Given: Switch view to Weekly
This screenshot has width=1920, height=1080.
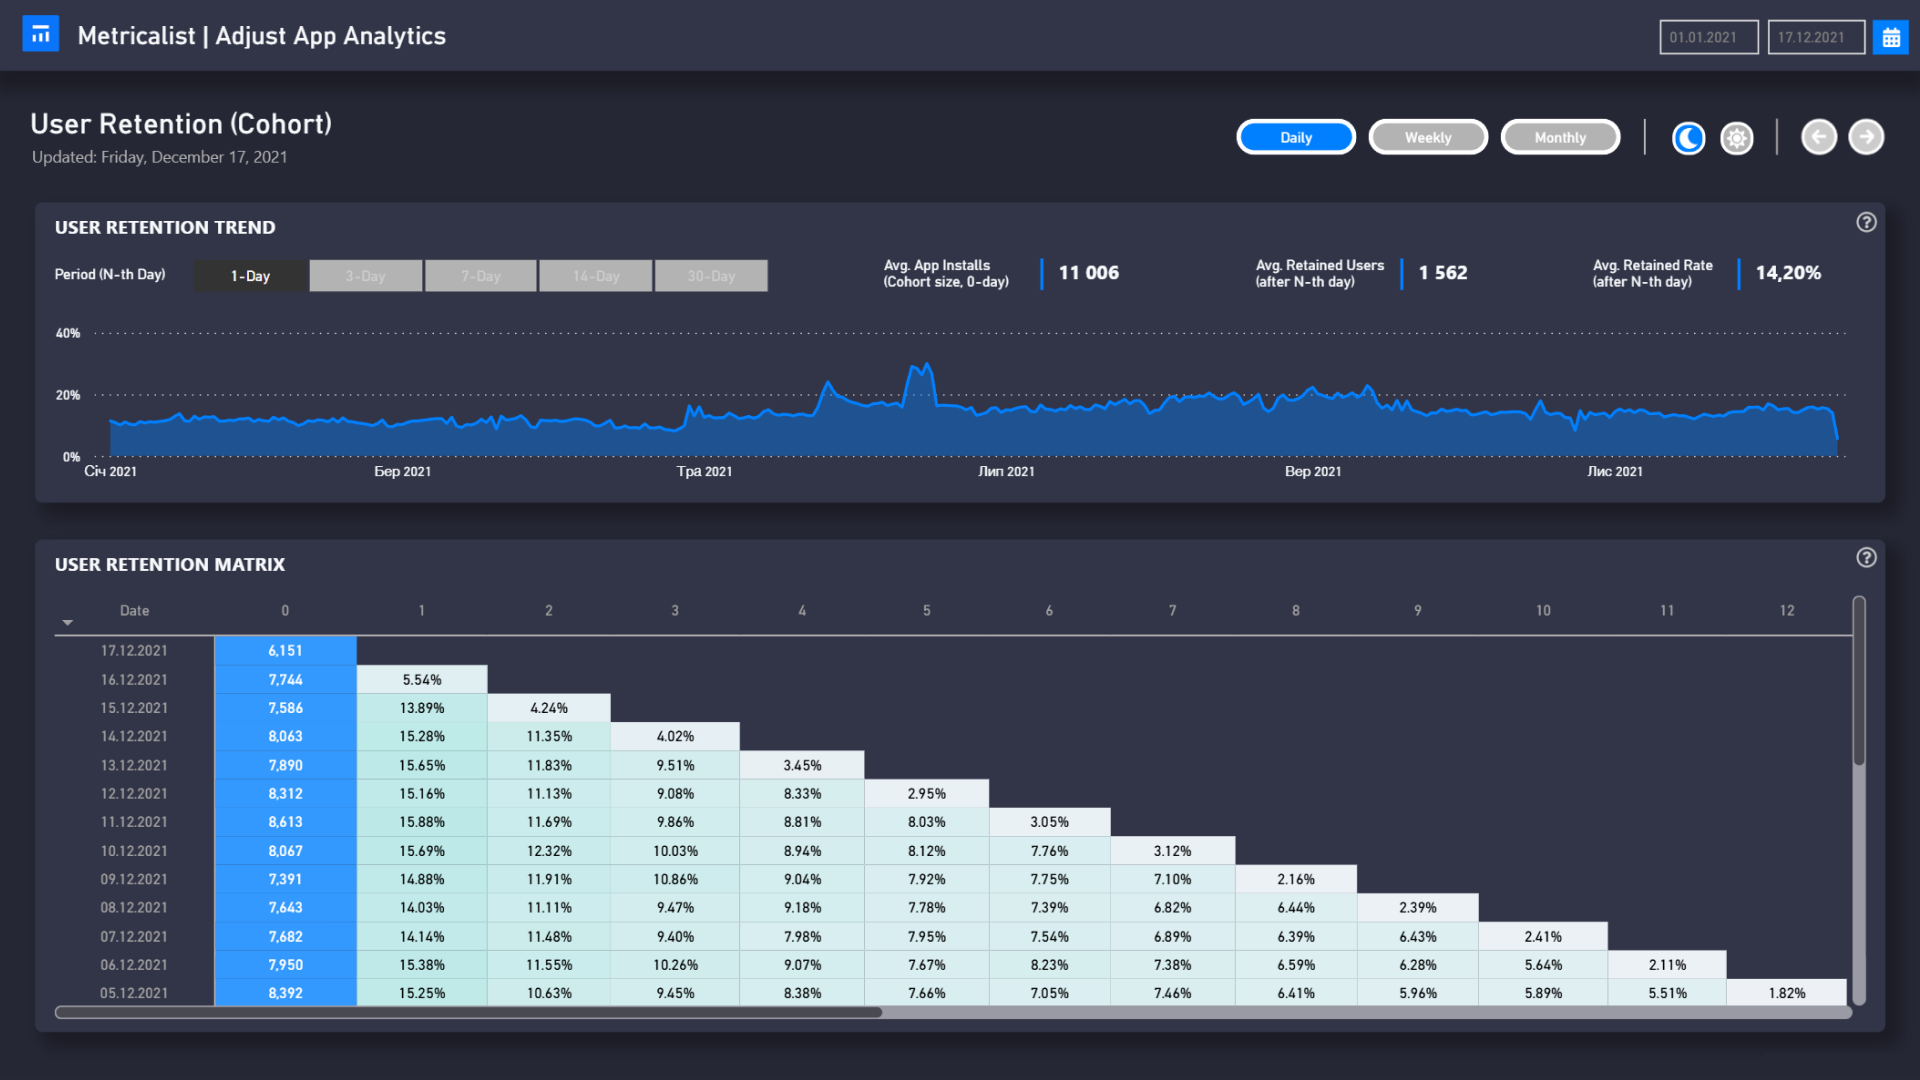Looking at the screenshot, I should point(1428,137).
